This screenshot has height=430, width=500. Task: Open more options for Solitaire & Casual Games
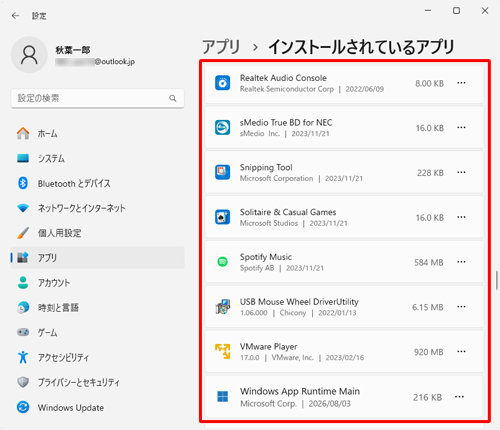pyautogui.click(x=461, y=217)
